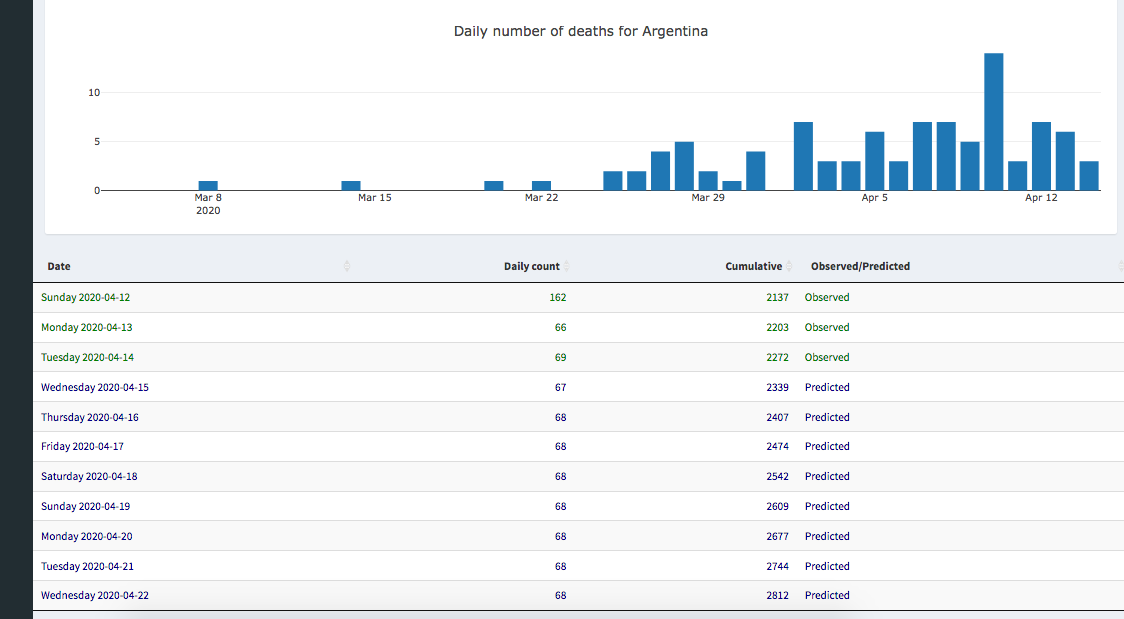Sort table by the Date column header
Viewport: 1124px width, 619px height.
(59, 266)
